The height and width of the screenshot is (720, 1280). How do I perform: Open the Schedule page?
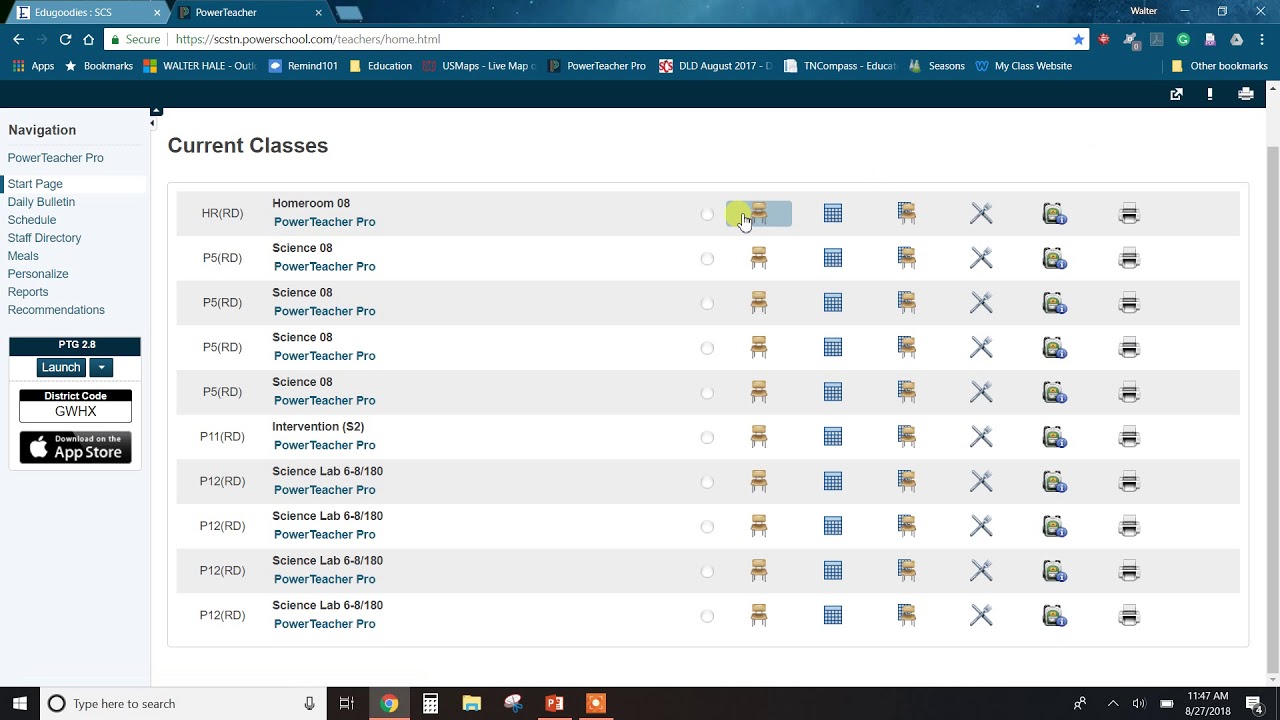32,220
